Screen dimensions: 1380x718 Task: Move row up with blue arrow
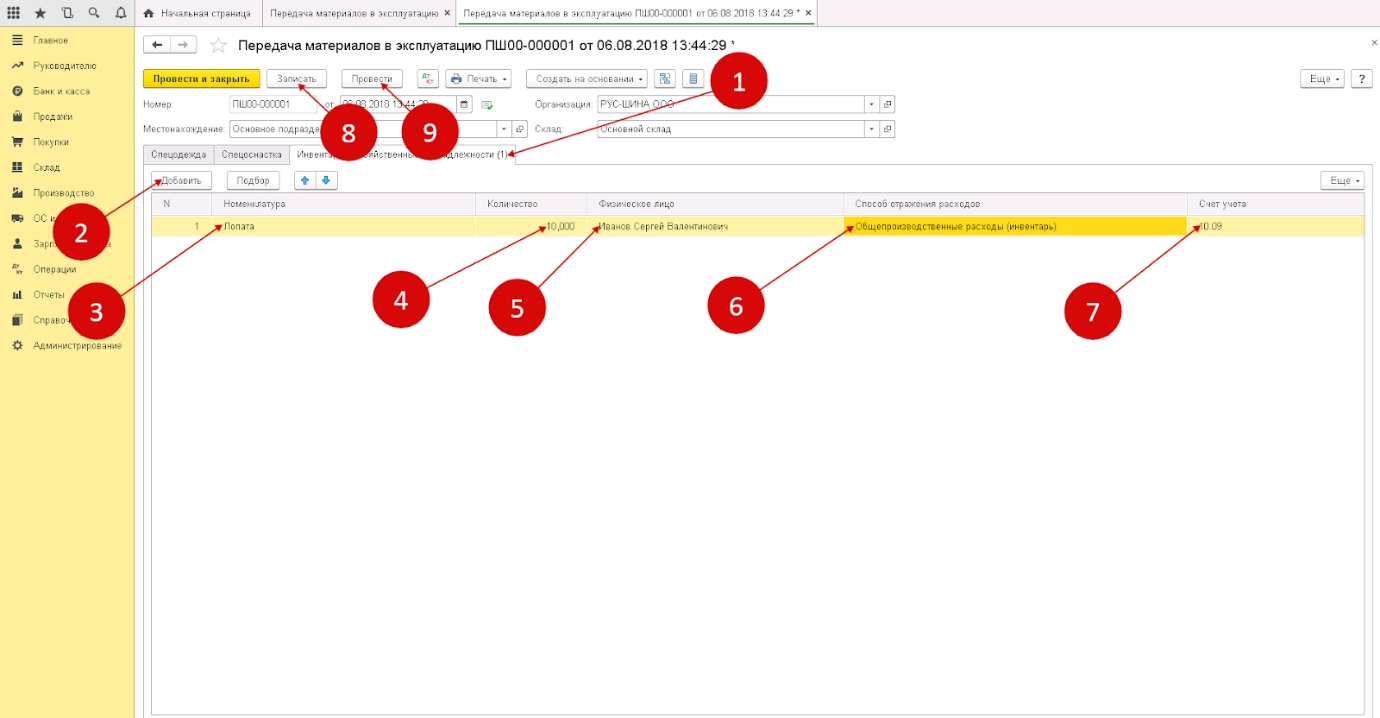[x=305, y=180]
